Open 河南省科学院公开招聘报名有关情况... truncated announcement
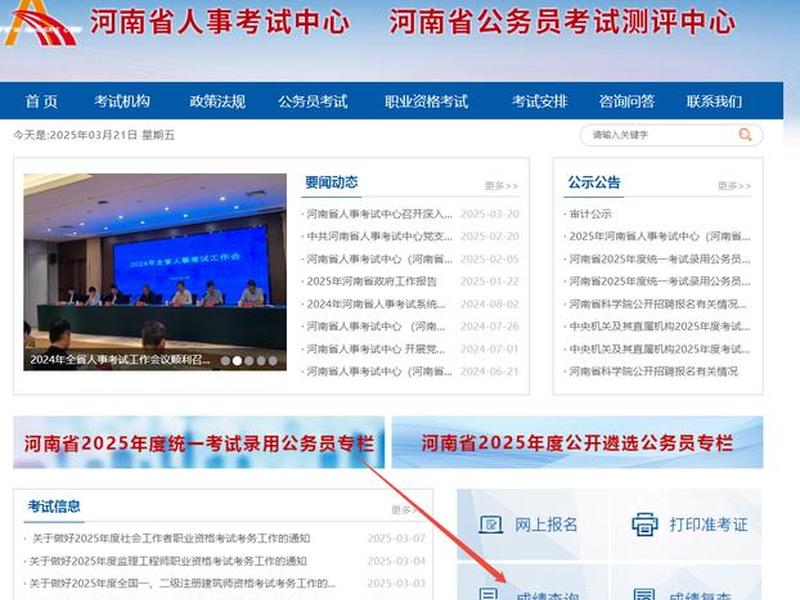Image resolution: width=800 pixels, height=600 pixels. 658,304
